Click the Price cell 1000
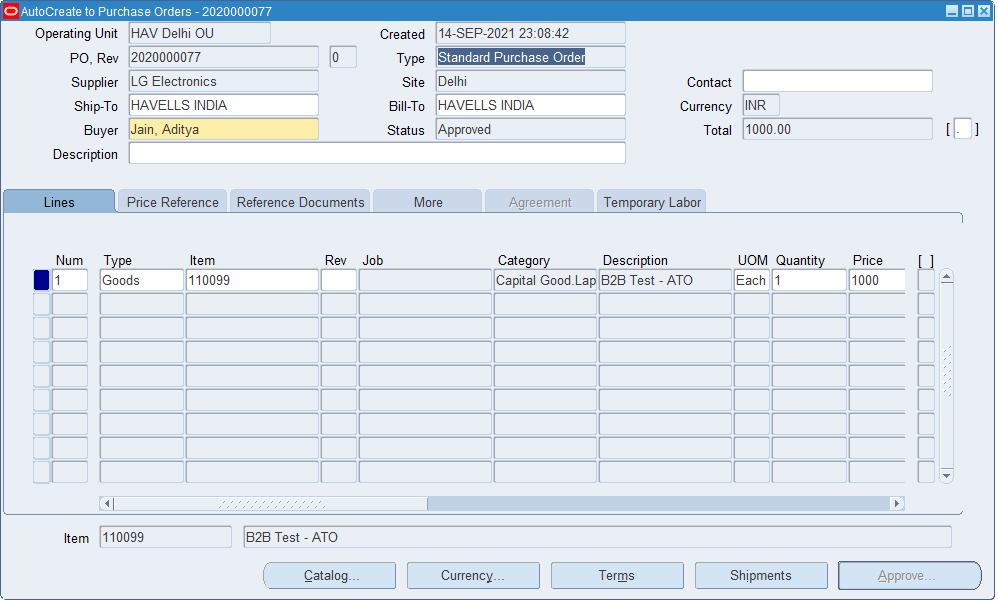 click(x=877, y=280)
